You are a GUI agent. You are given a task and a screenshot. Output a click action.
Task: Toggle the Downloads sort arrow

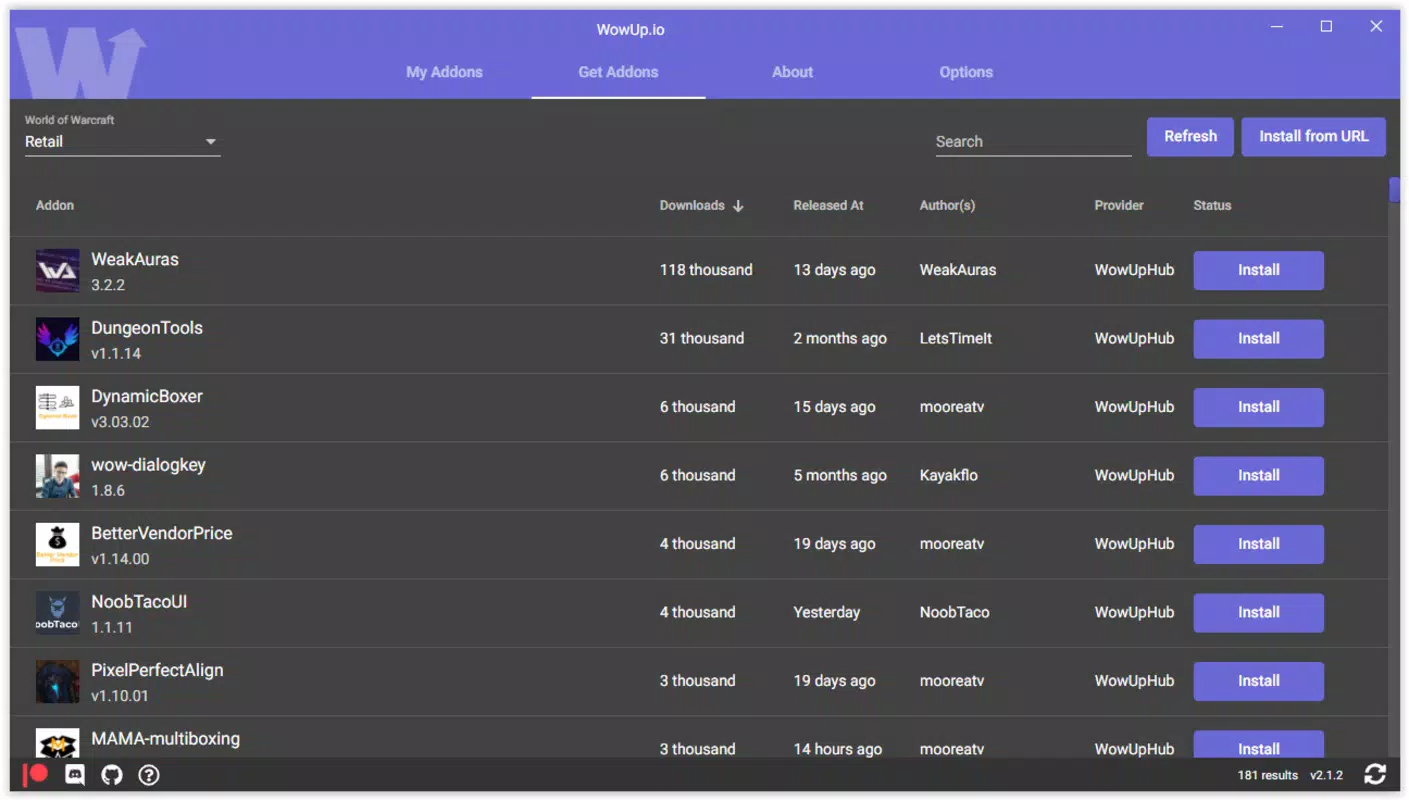738,206
